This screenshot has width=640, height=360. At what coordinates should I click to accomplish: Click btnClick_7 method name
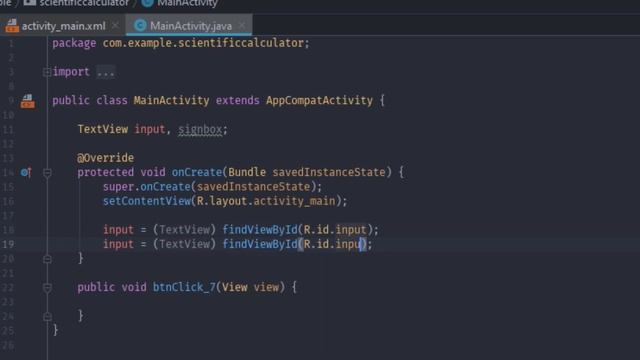184,287
